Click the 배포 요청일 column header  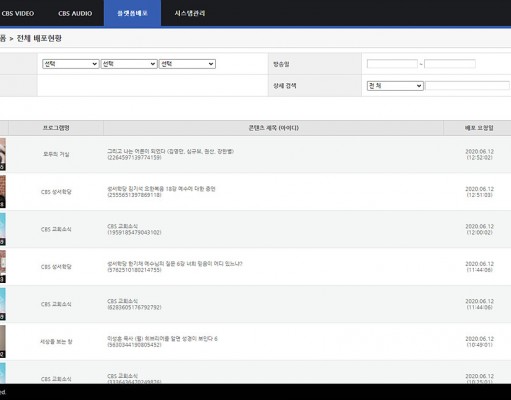[479, 128]
